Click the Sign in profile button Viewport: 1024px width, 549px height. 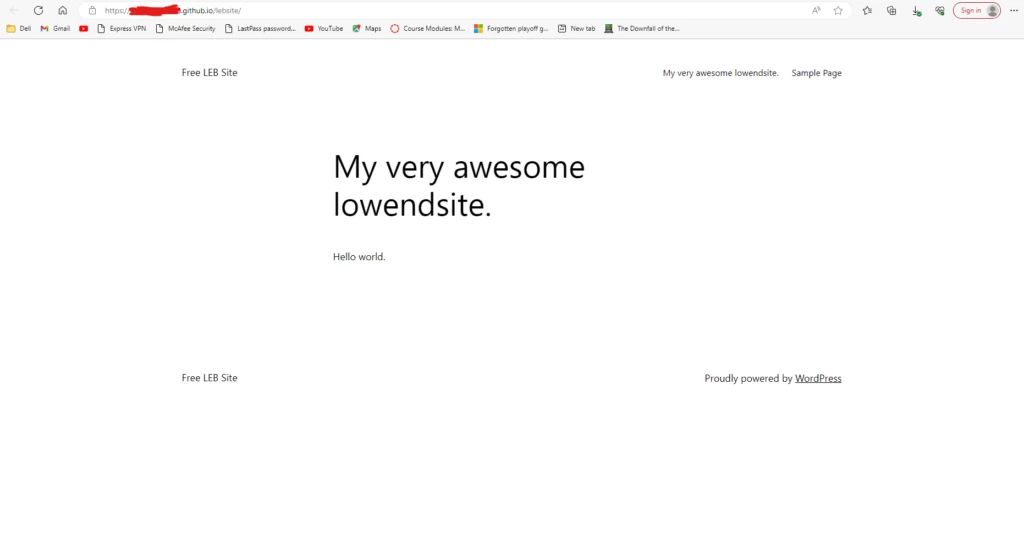(x=976, y=10)
